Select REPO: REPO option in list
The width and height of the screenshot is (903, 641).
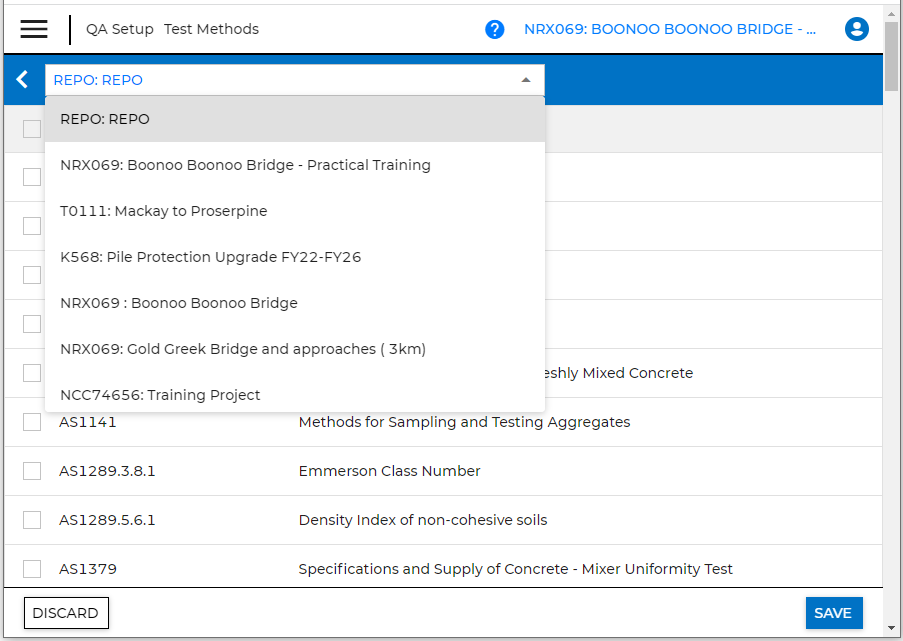[295, 119]
